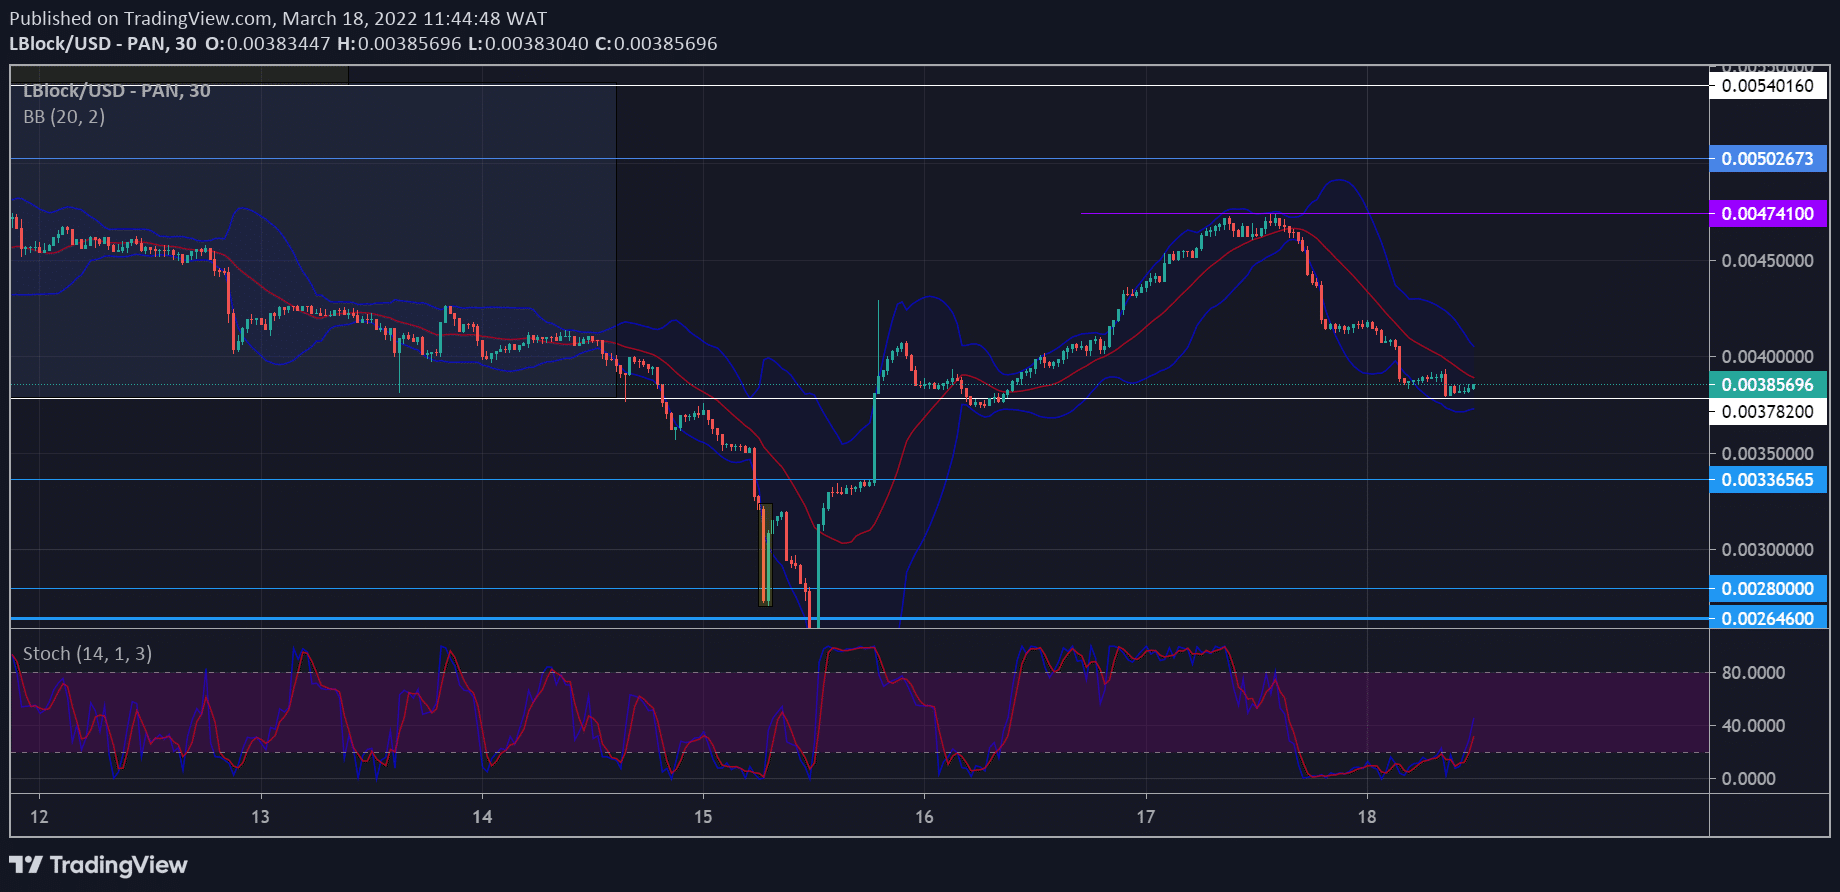Click the axis value 0.00350000
The image size is (1840, 892).
[1768, 454]
